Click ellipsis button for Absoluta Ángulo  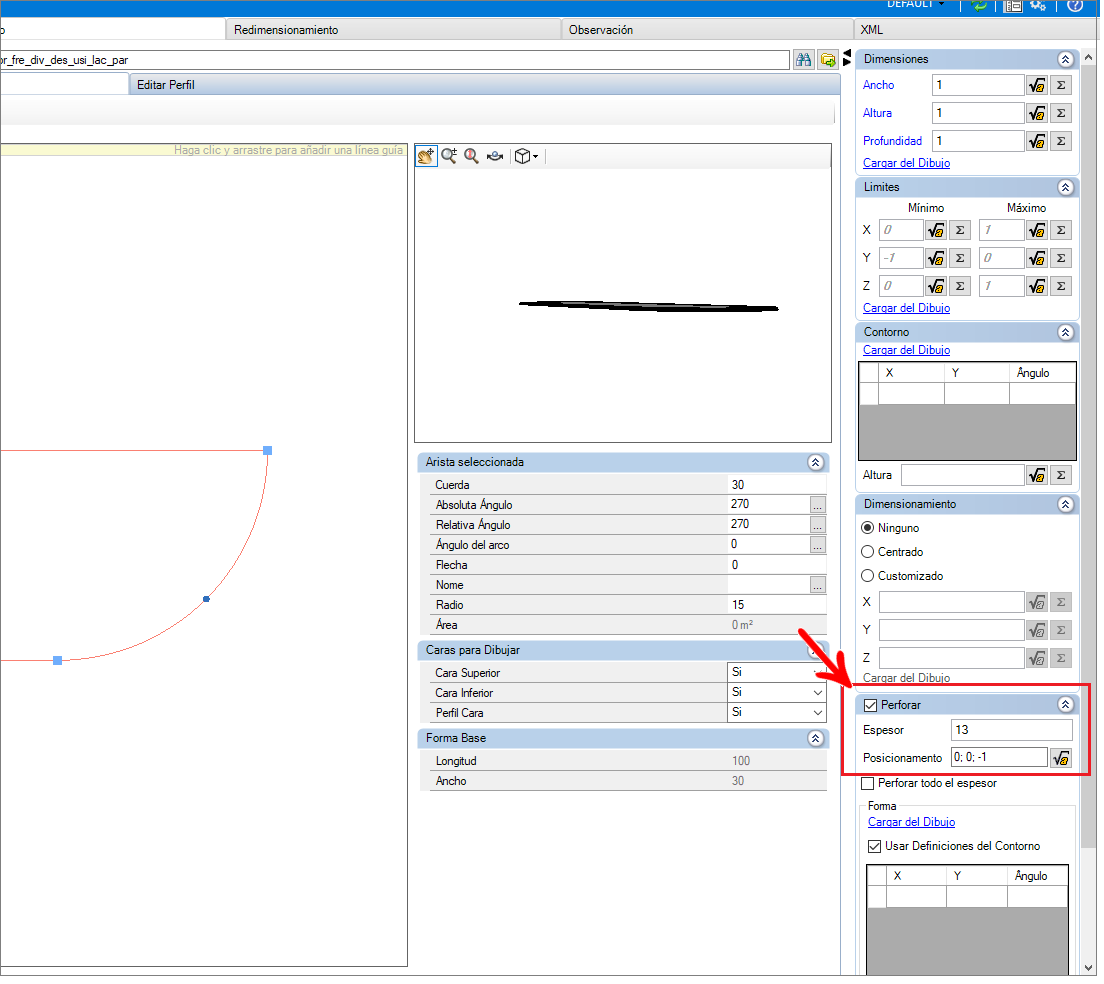point(819,506)
